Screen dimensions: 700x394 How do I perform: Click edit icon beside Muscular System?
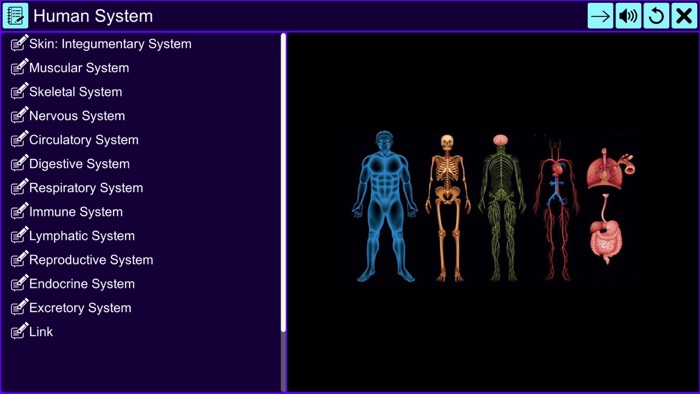click(19, 67)
